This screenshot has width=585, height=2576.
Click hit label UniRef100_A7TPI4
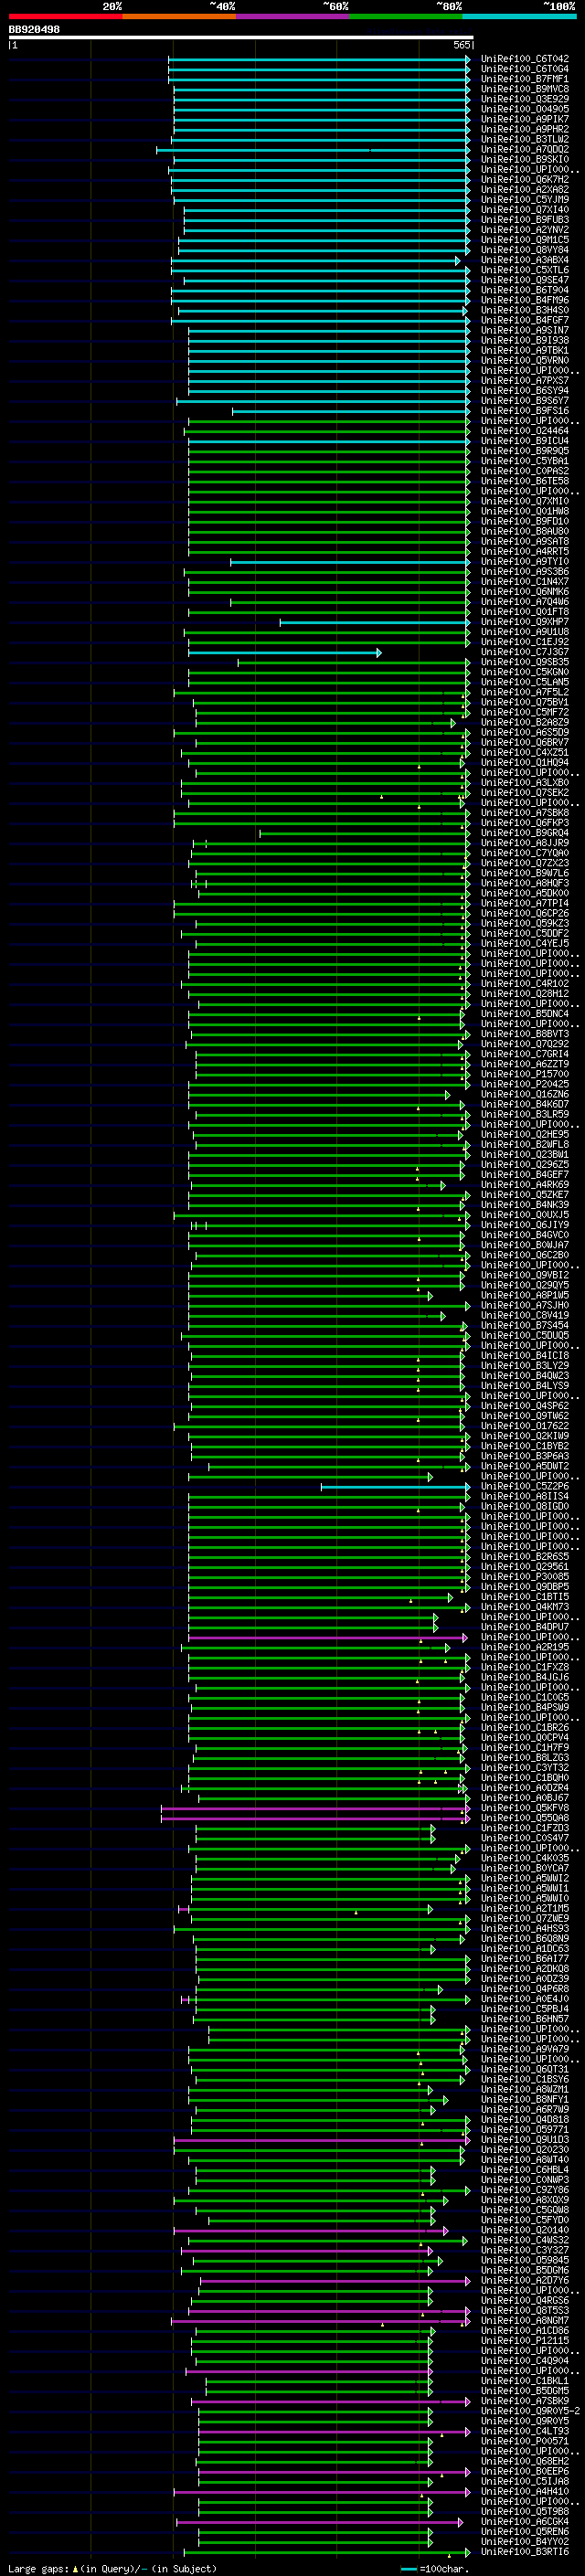pos(525,903)
